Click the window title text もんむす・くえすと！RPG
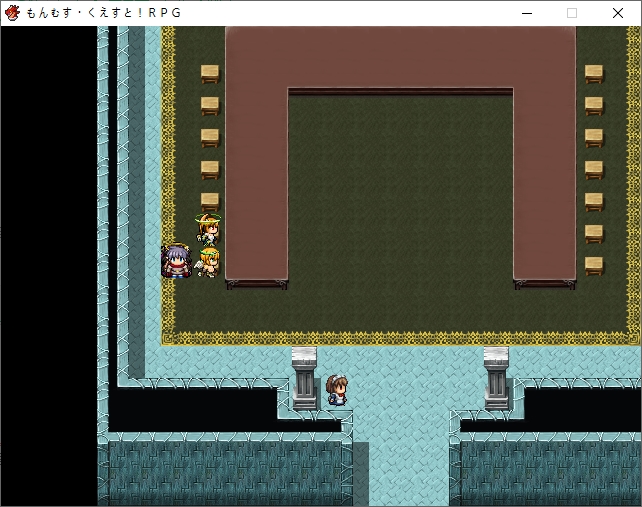The width and height of the screenshot is (642, 507). pos(104,13)
